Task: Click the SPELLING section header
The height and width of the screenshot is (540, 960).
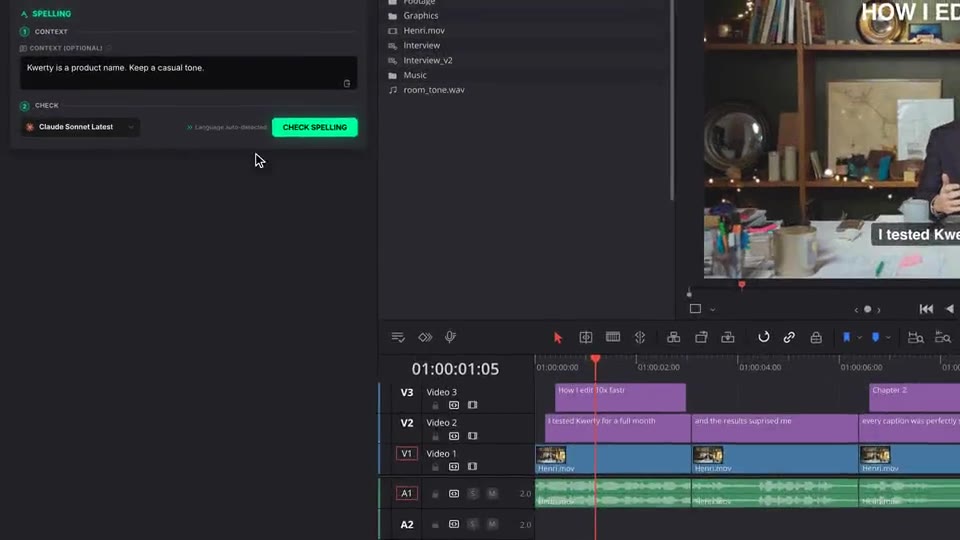Action: 46,13
